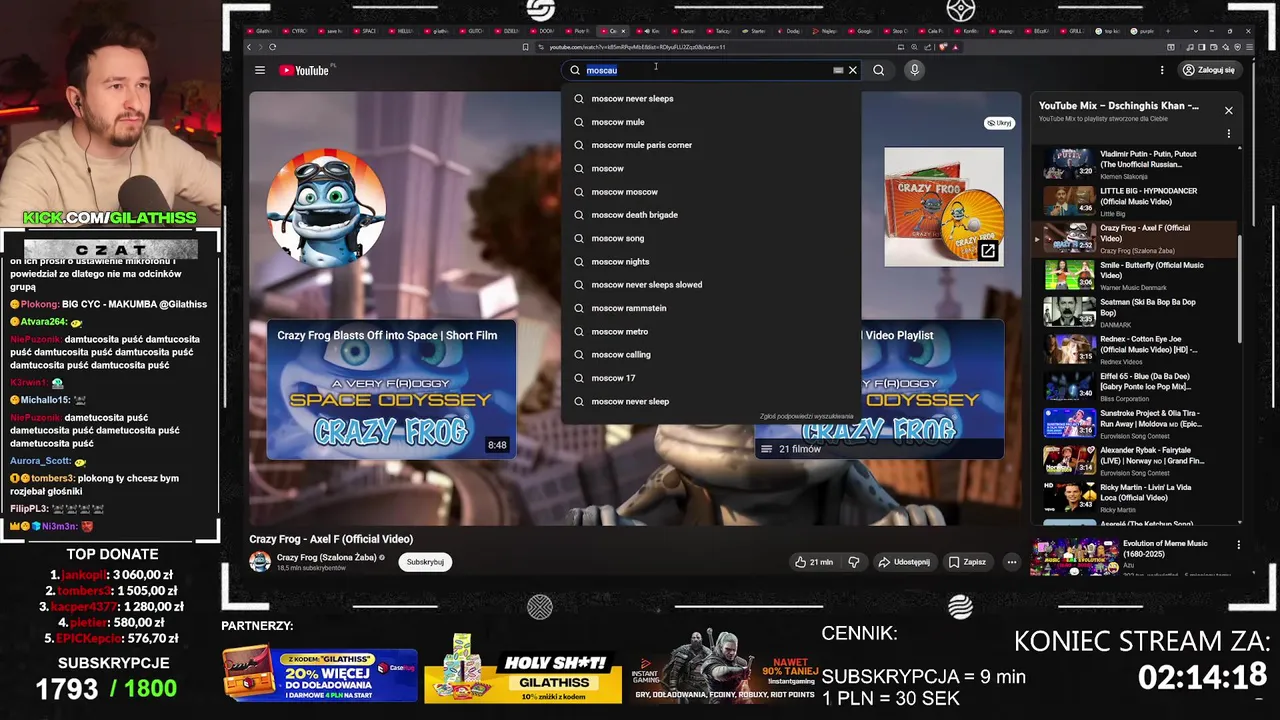The width and height of the screenshot is (1280, 720).
Task: Open playlist panel three-dot options
Action: pyautogui.click(x=1229, y=134)
